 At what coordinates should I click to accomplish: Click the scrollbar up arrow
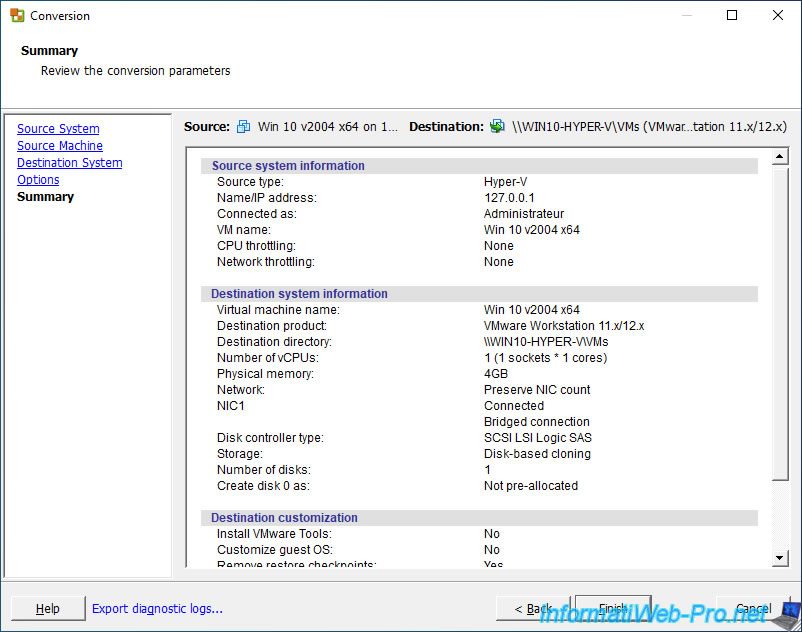(779, 156)
